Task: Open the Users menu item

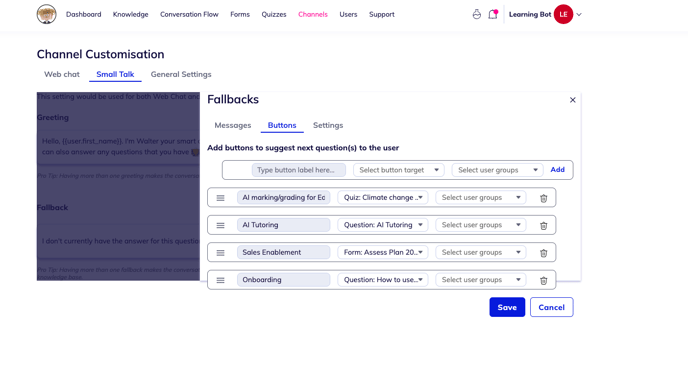Action: [x=348, y=14]
